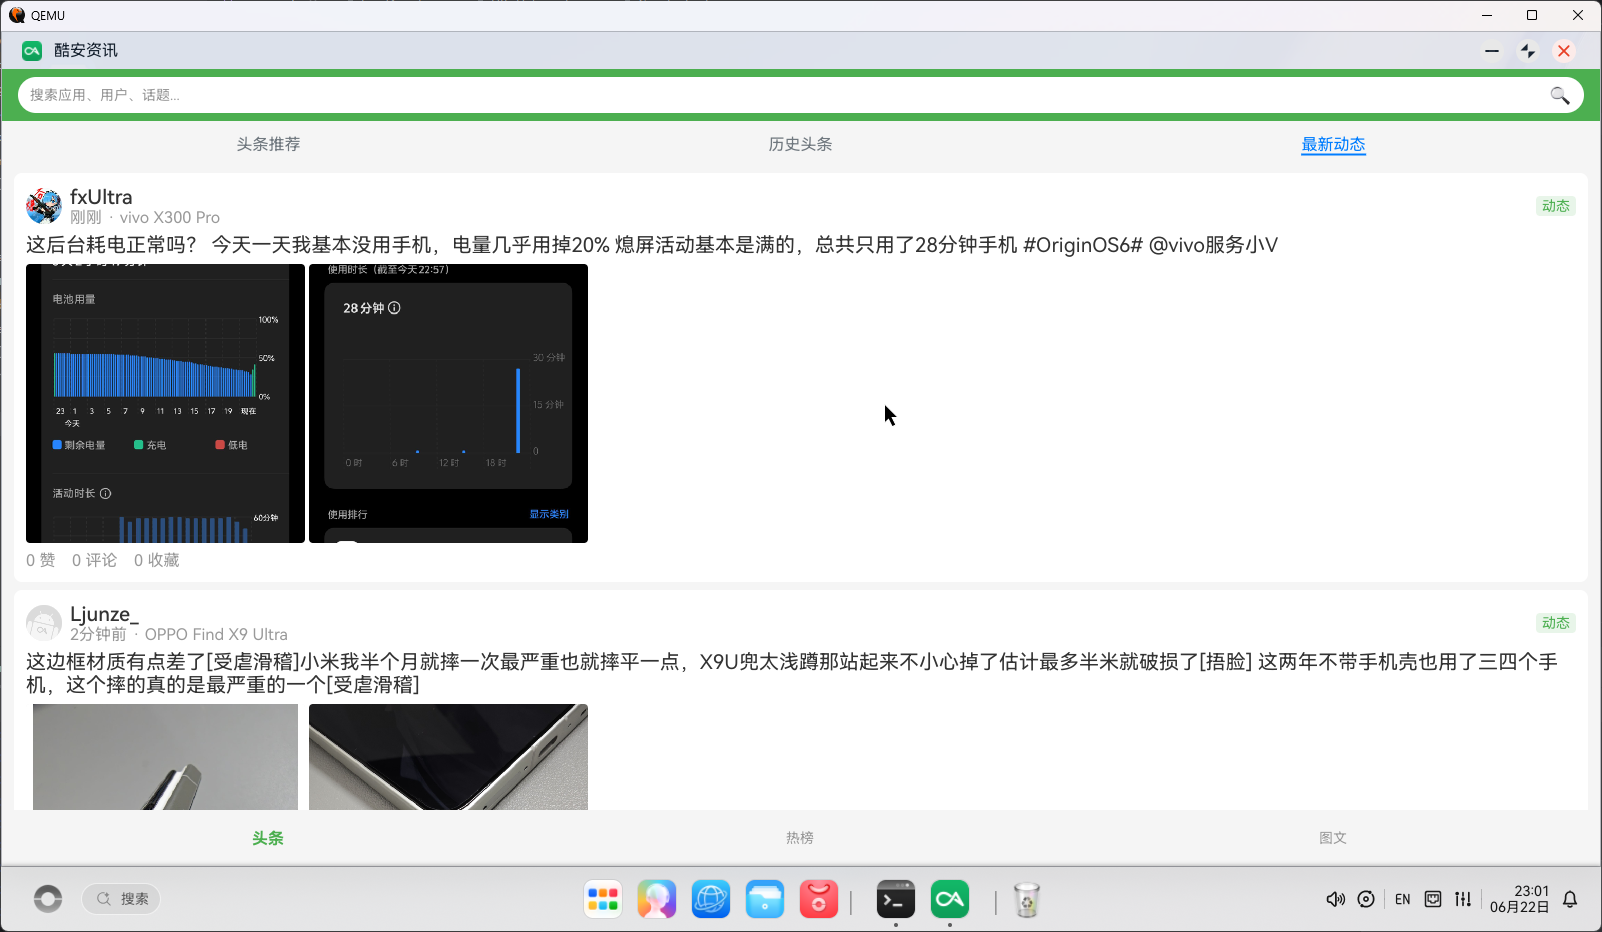Viewport: 1602px width, 932px height.
Task: Open the notification bell
Action: click(x=1570, y=899)
